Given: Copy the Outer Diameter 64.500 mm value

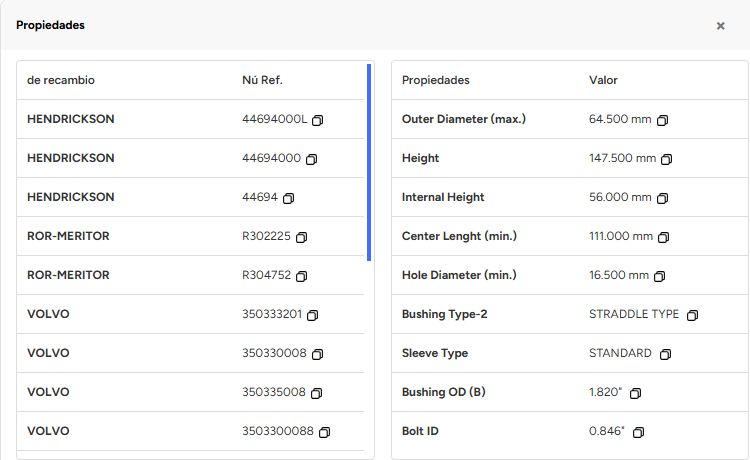Looking at the screenshot, I should (x=662, y=120).
